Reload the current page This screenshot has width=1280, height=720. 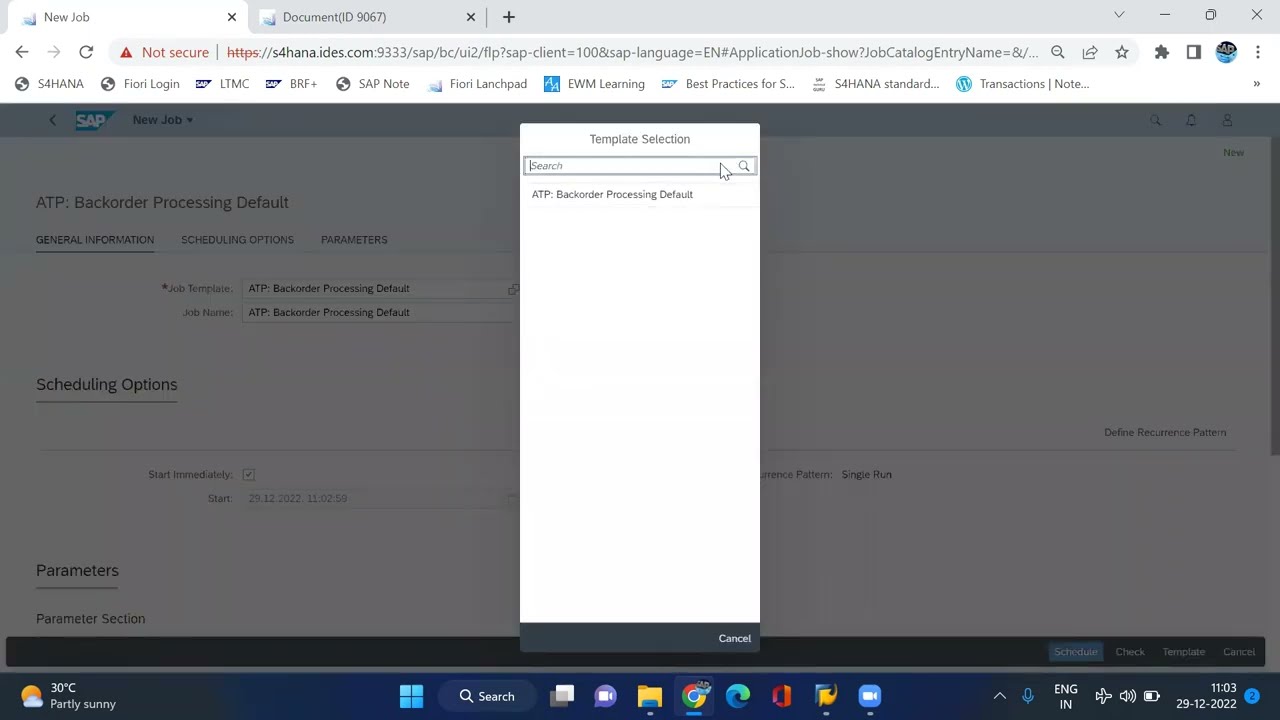pos(86,52)
